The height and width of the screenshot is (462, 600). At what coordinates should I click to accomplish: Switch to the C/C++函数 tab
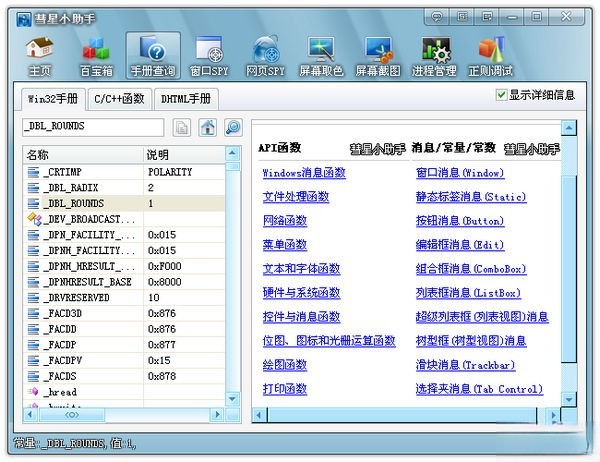119,99
